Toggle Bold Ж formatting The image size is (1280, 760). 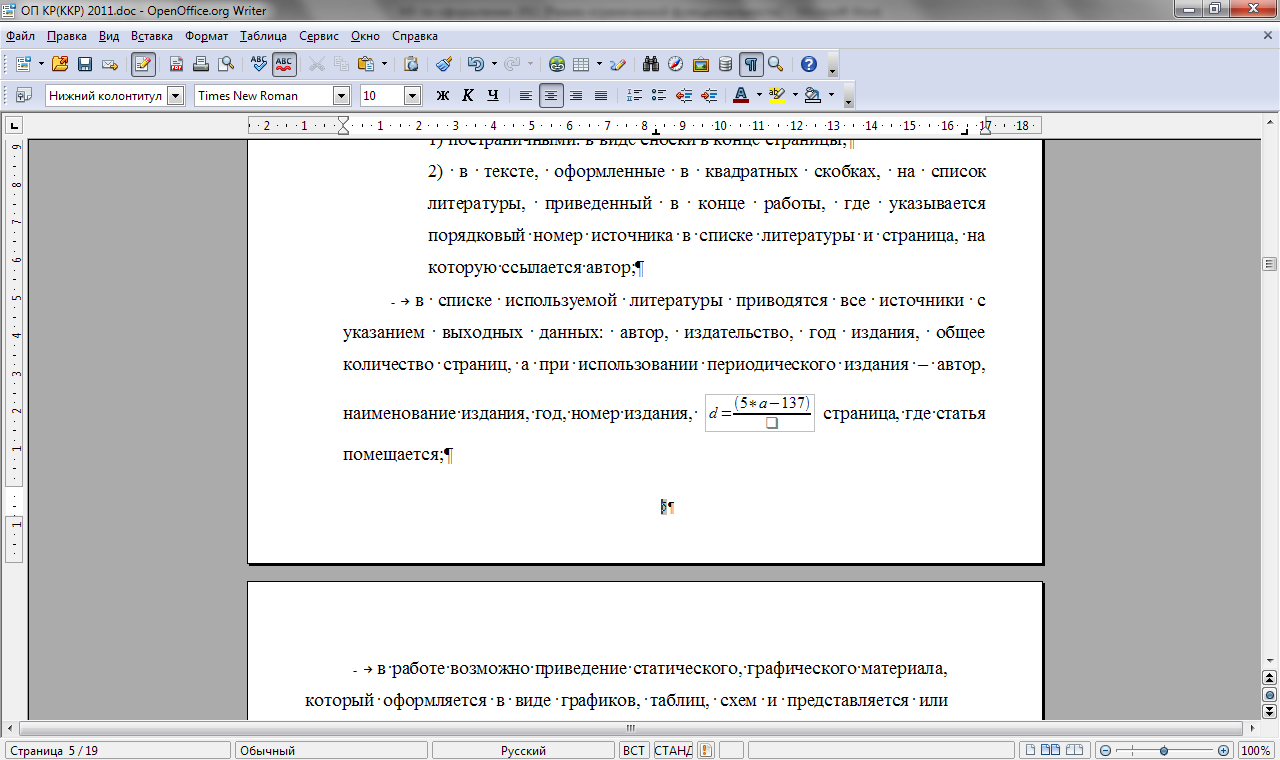tap(443, 95)
